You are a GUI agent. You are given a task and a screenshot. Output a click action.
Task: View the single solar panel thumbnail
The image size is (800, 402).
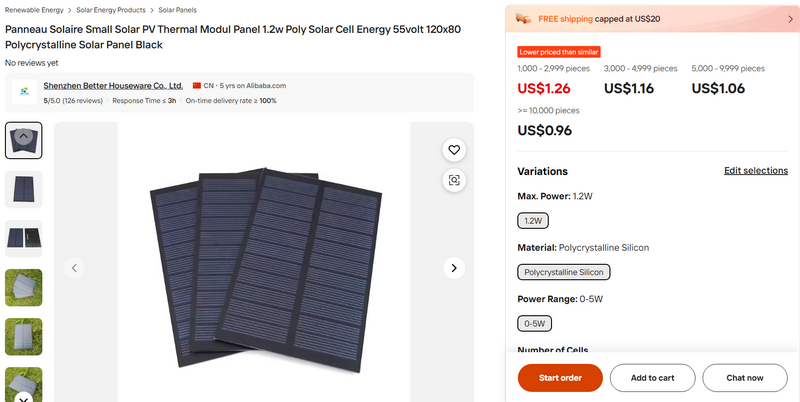[x=24, y=189]
